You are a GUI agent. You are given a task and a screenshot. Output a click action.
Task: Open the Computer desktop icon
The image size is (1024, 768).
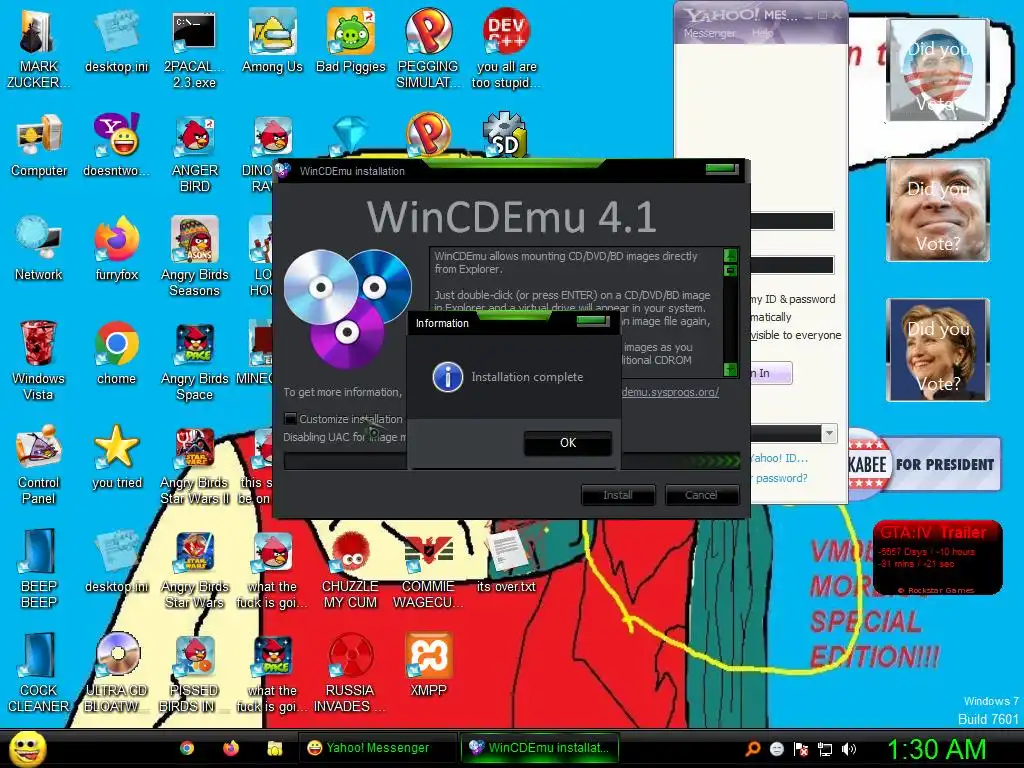pyautogui.click(x=39, y=145)
